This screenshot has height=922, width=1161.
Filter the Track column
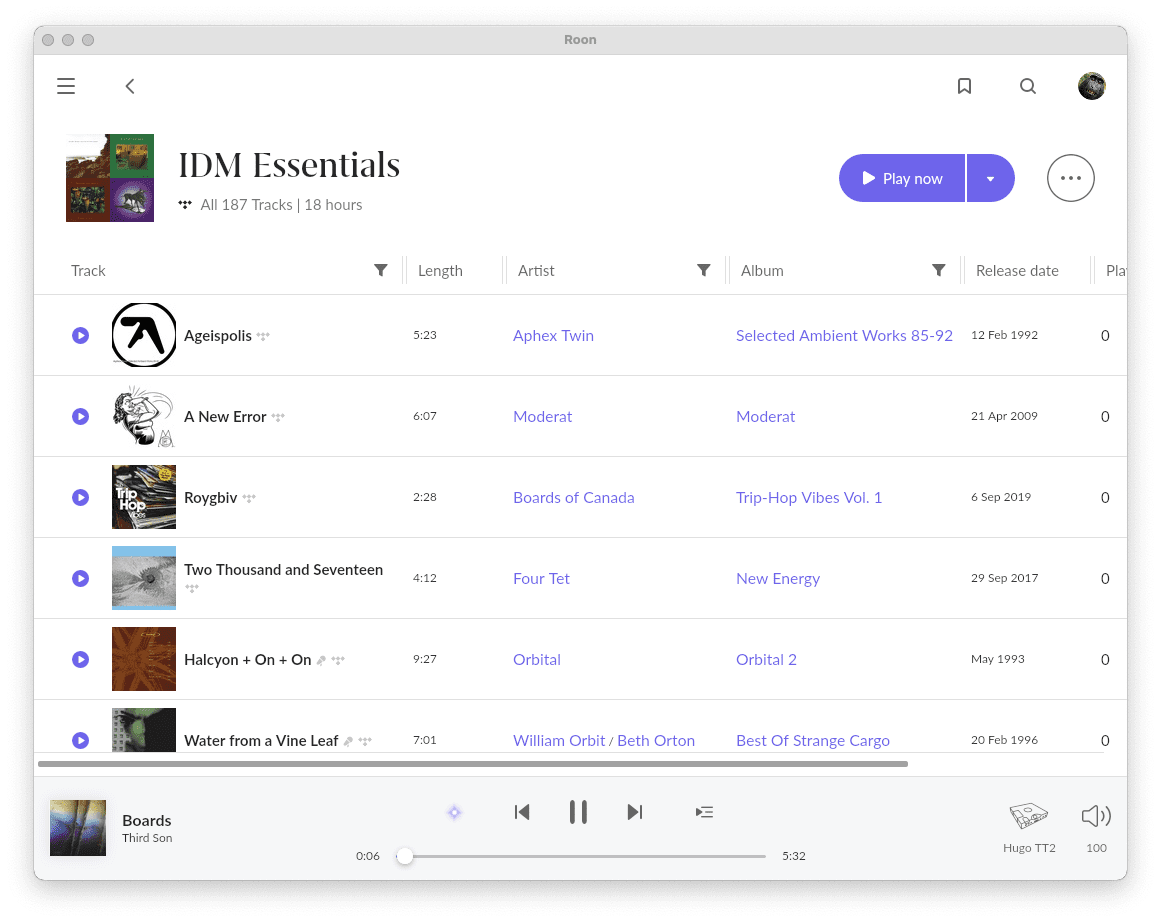pos(381,270)
